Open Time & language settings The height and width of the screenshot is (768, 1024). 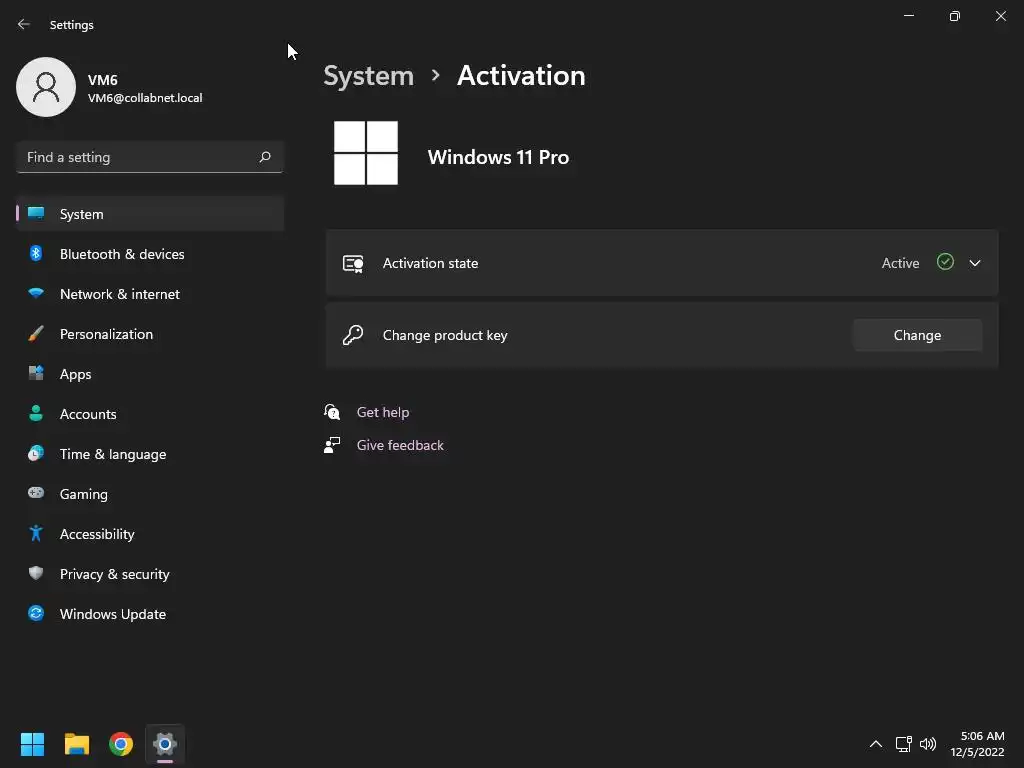pos(113,454)
